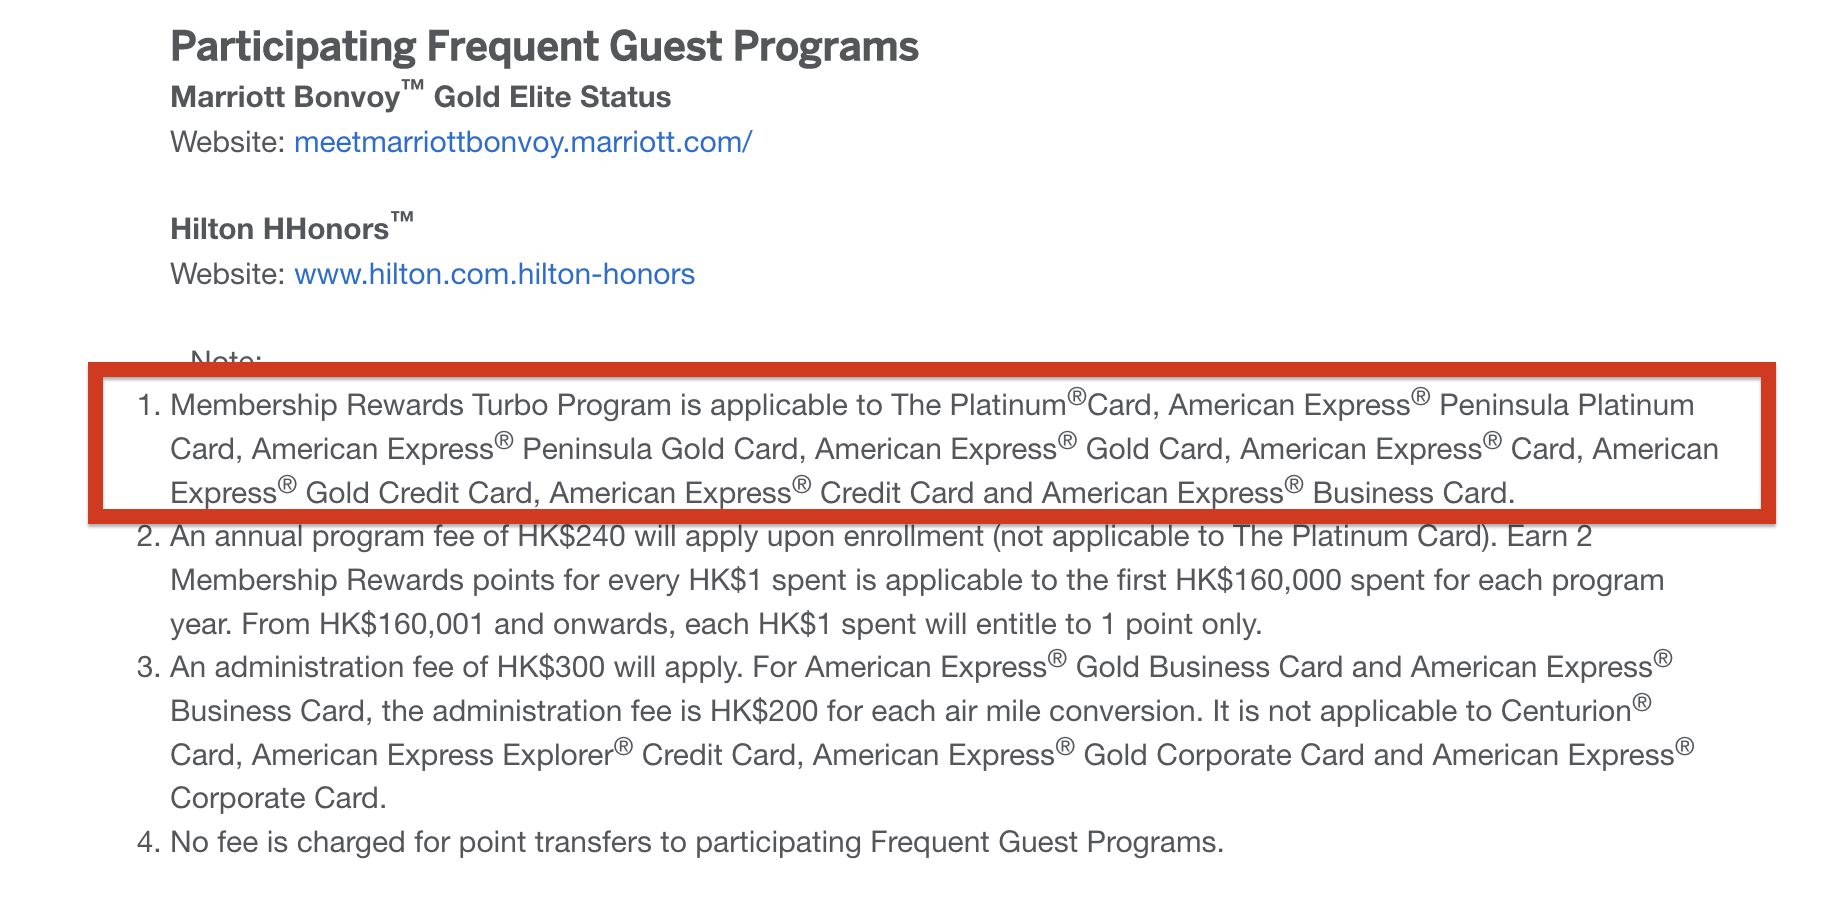1838x904 pixels.
Task: Click the Hilton HHonors heading
Action: coord(292,228)
